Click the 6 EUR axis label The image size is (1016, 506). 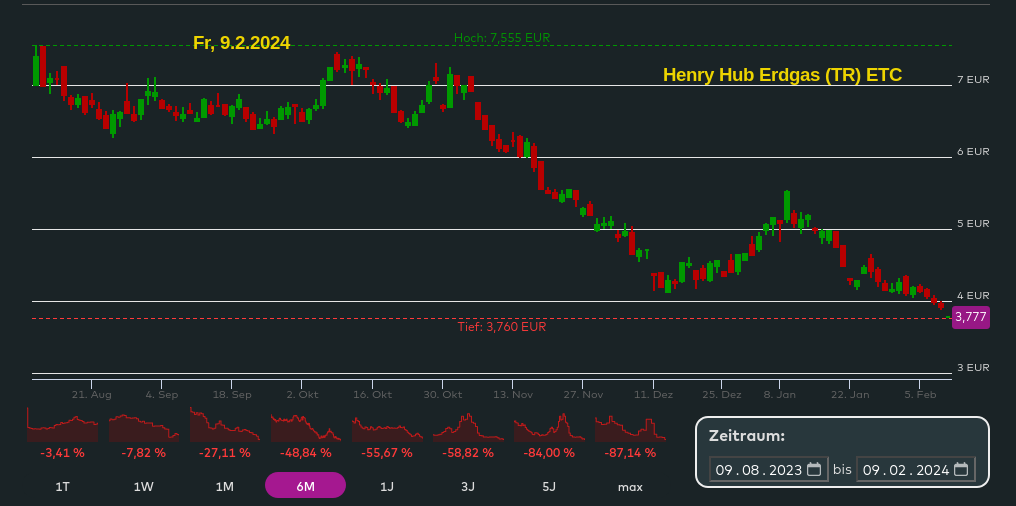pyautogui.click(x=973, y=152)
